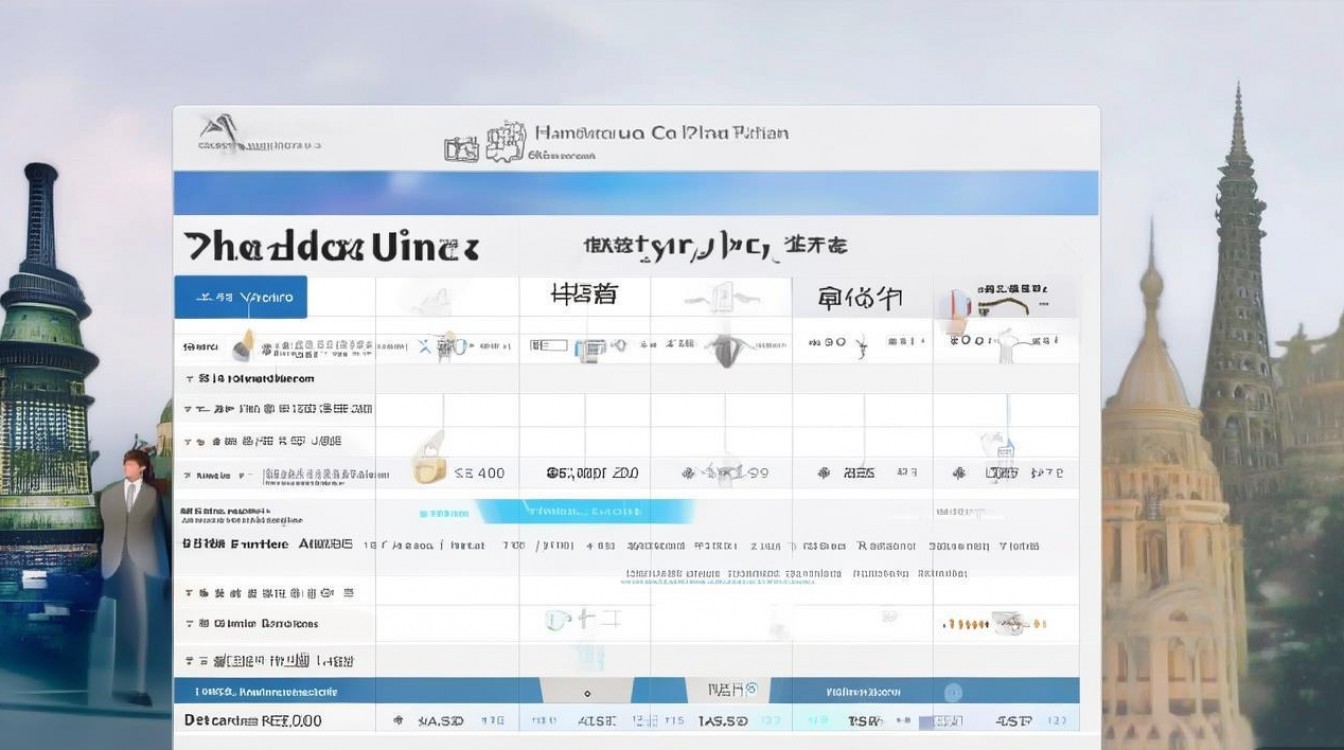The width and height of the screenshot is (1344, 750).
Task: Click the light-blue round icon in the blue footer bar
Action: [x=953, y=692]
